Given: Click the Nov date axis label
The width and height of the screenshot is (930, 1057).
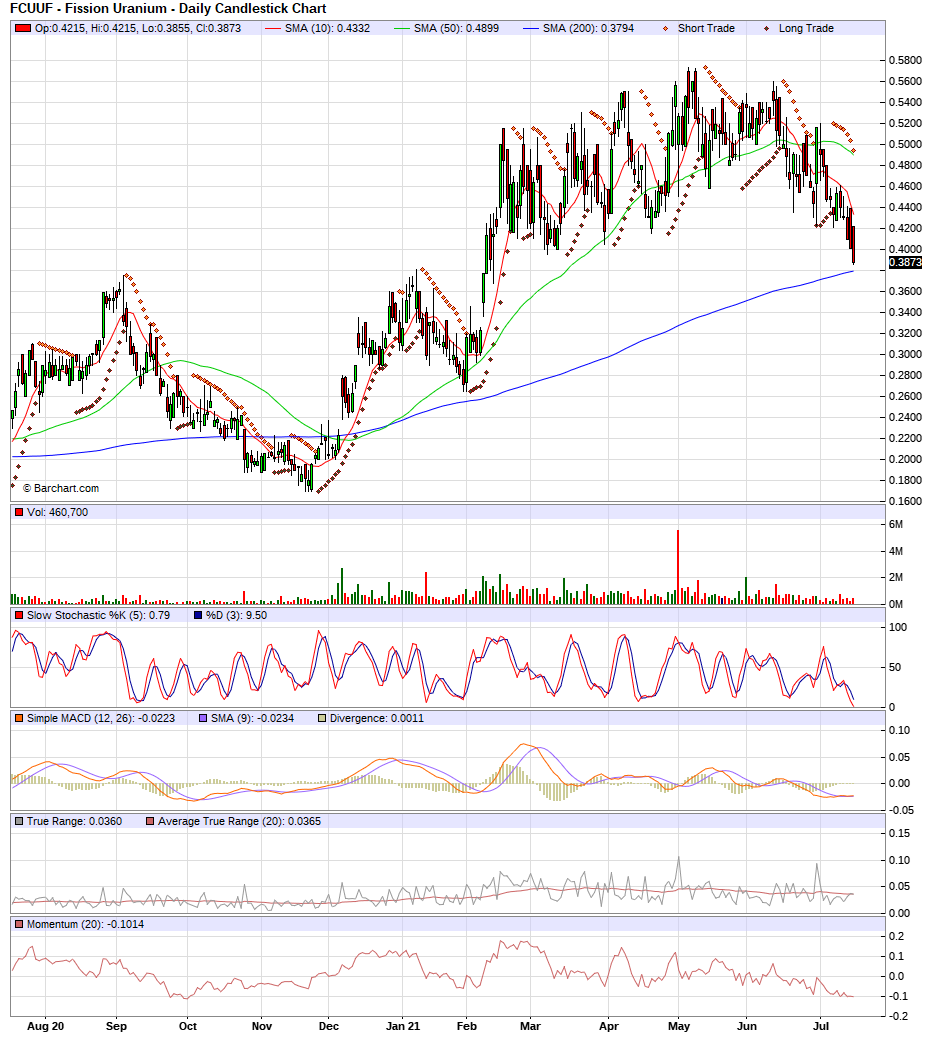Looking at the screenshot, I should tap(261, 1027).
